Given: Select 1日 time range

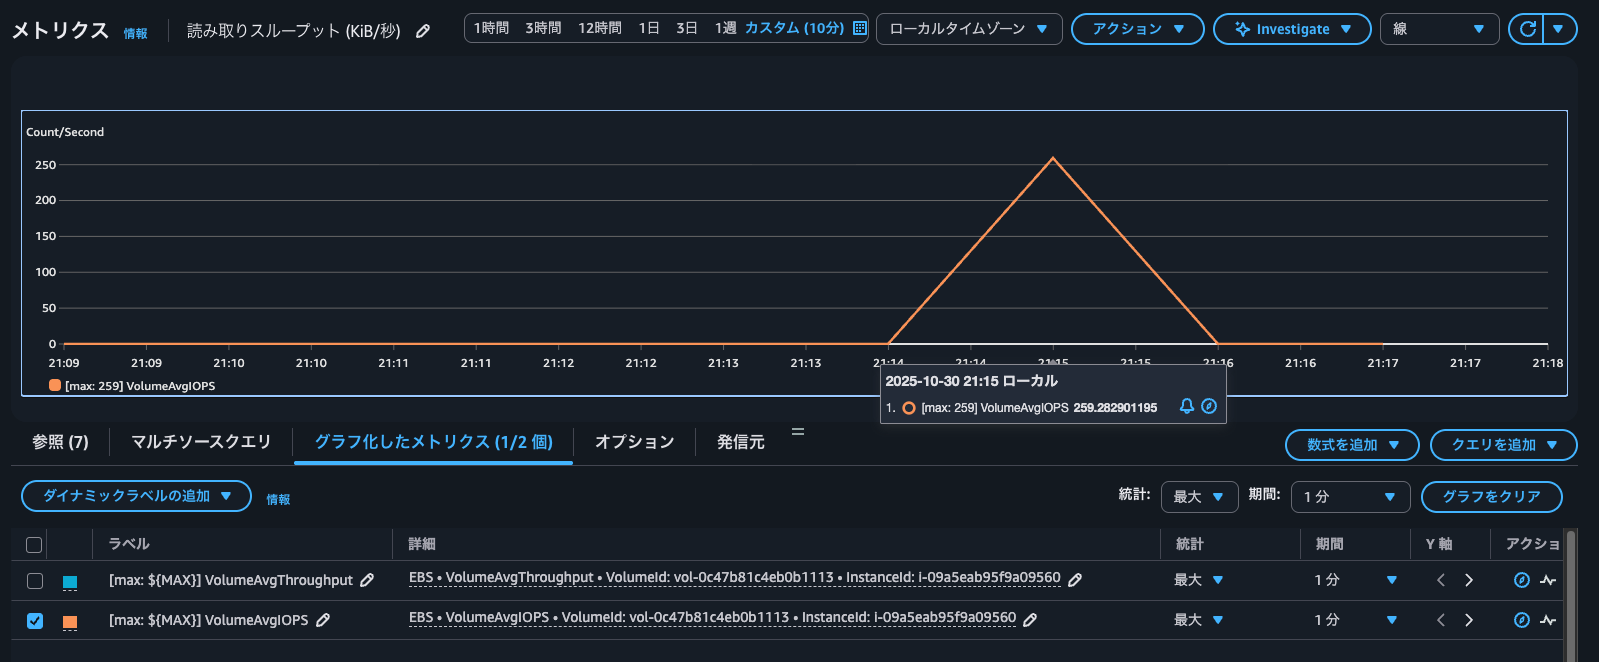Looking at the screenshot, I should (649, 28).
